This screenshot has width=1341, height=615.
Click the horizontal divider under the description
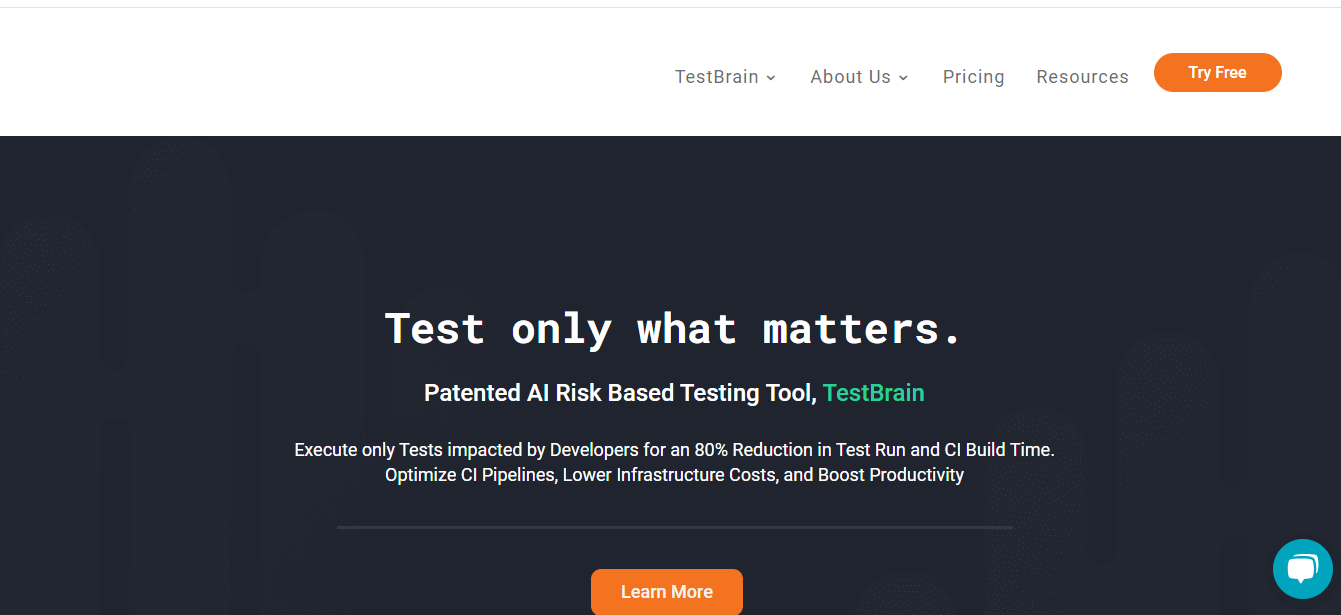click(x=674, y=527)
